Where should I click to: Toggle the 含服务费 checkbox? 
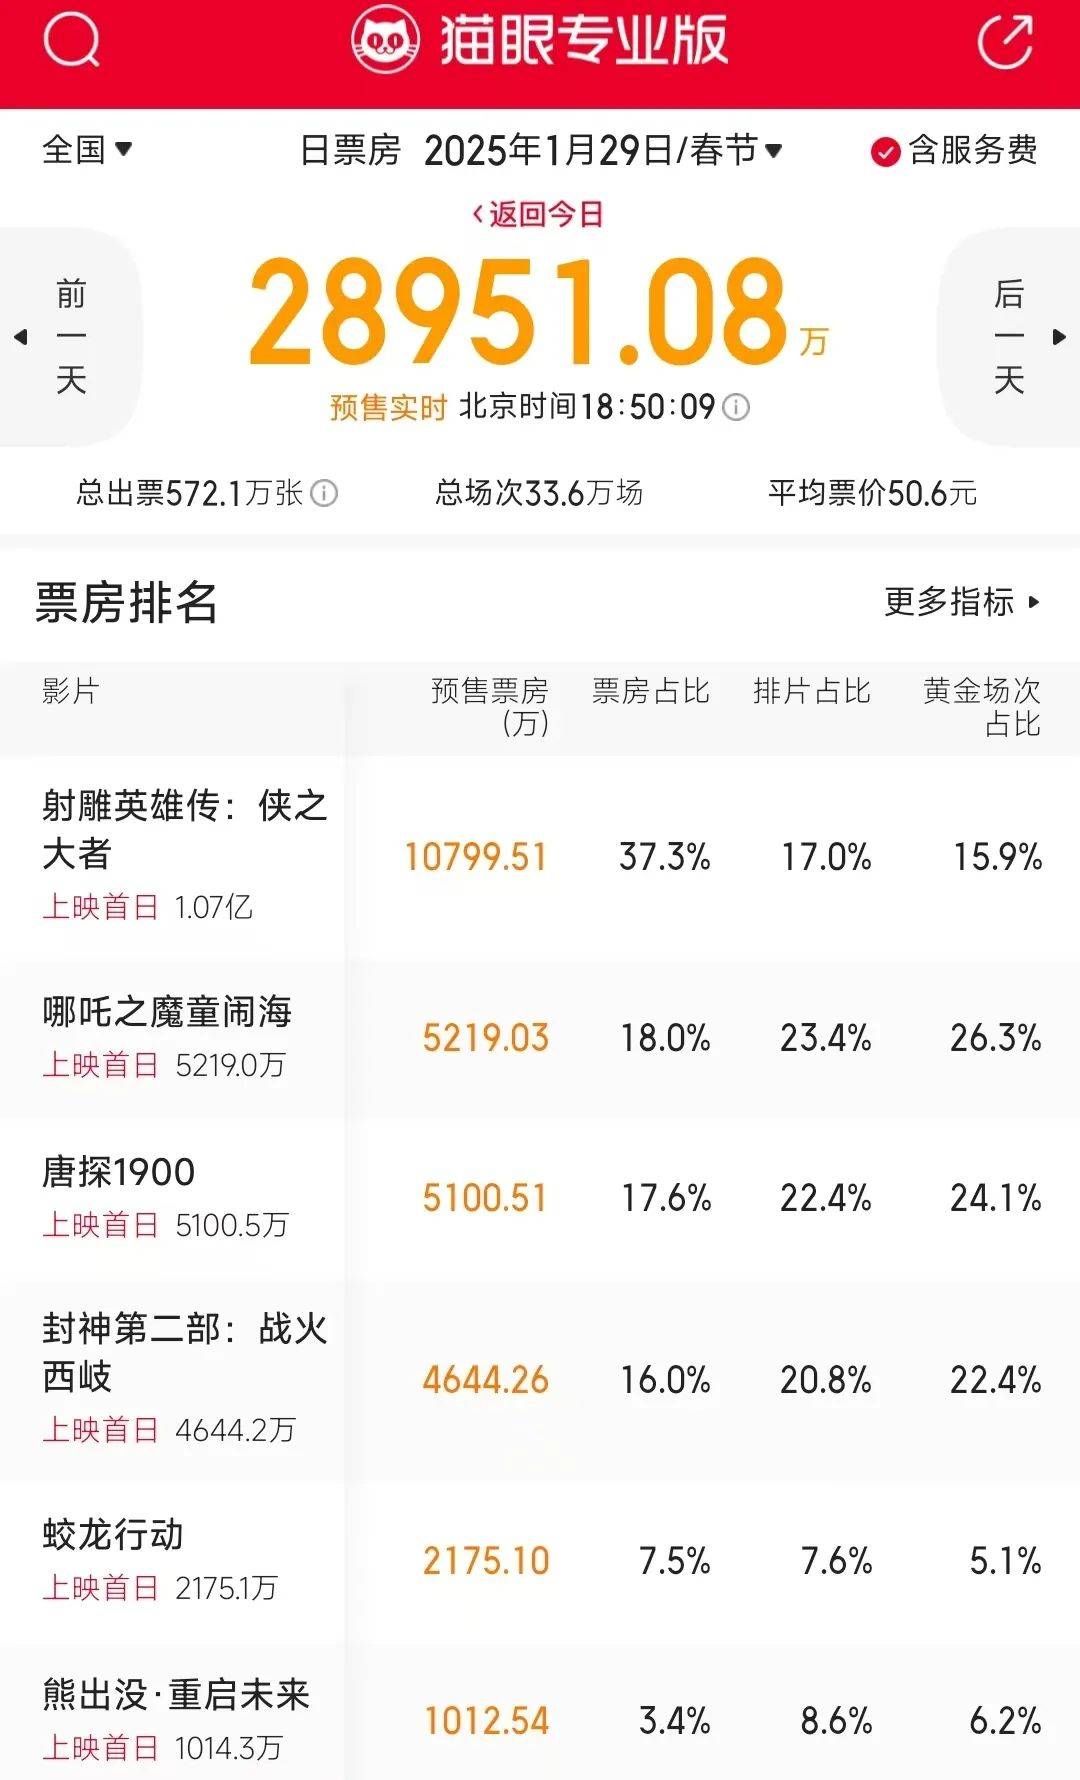[886, 152]
